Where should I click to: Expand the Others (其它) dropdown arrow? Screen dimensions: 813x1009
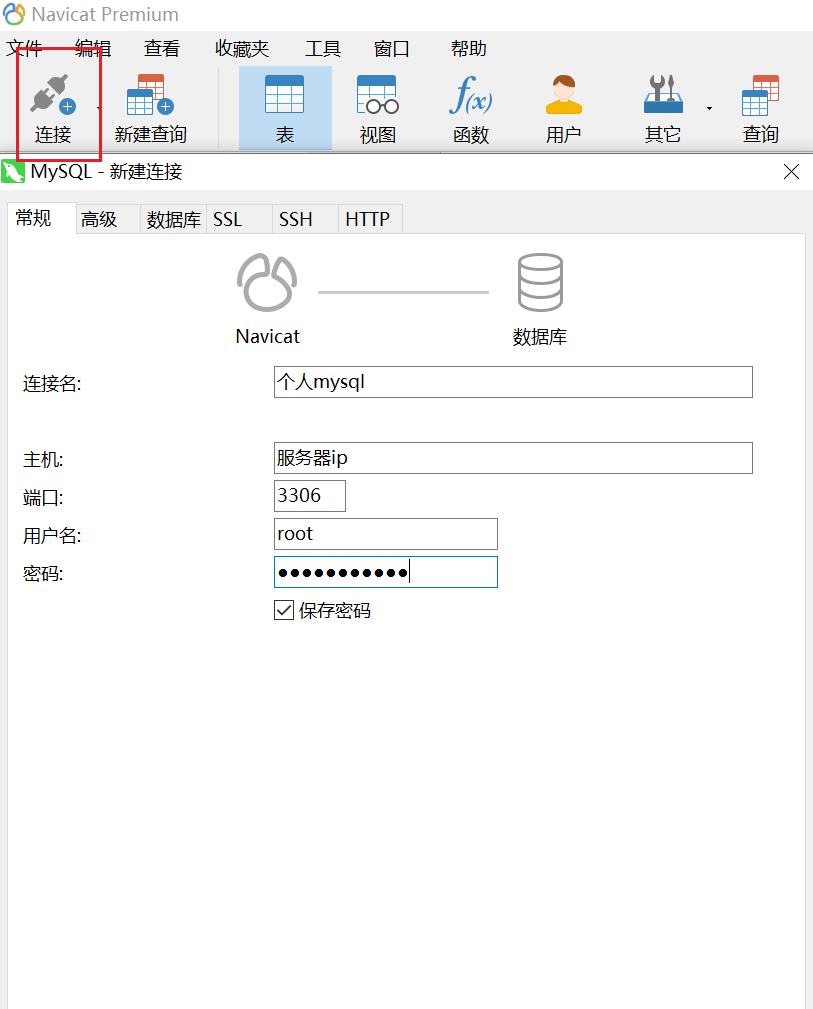(709, 108)
